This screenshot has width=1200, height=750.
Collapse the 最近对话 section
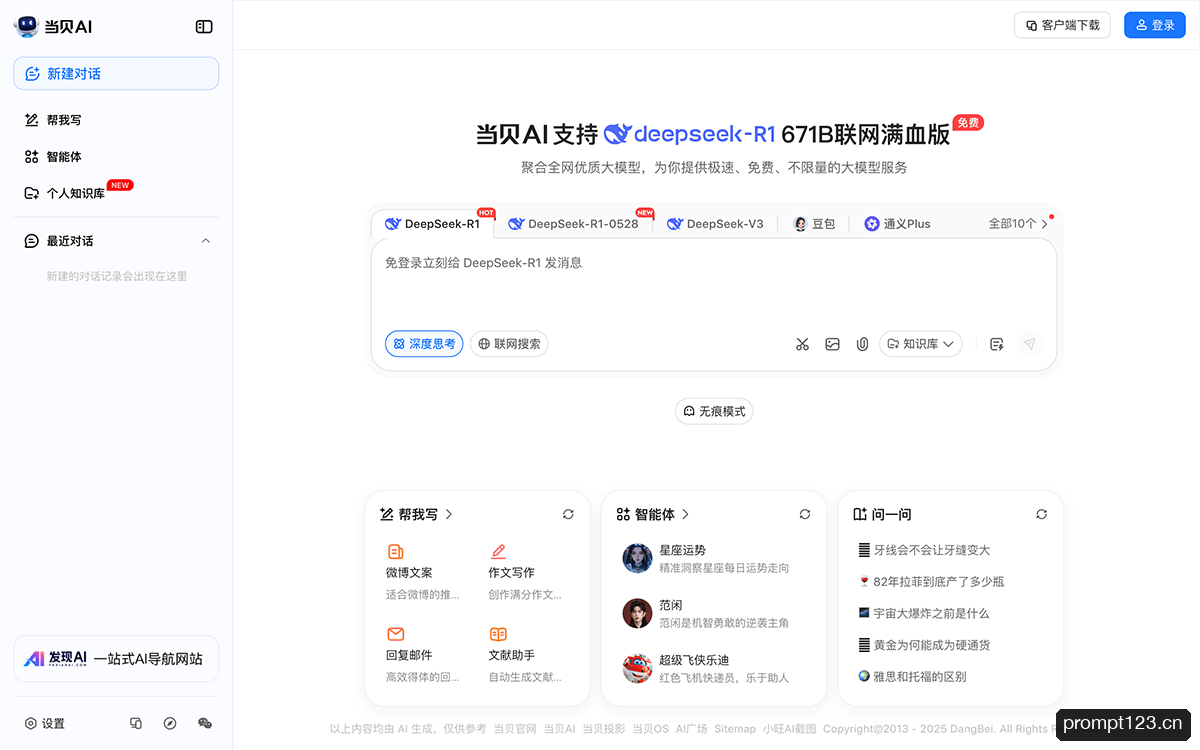tap(206, 241)
